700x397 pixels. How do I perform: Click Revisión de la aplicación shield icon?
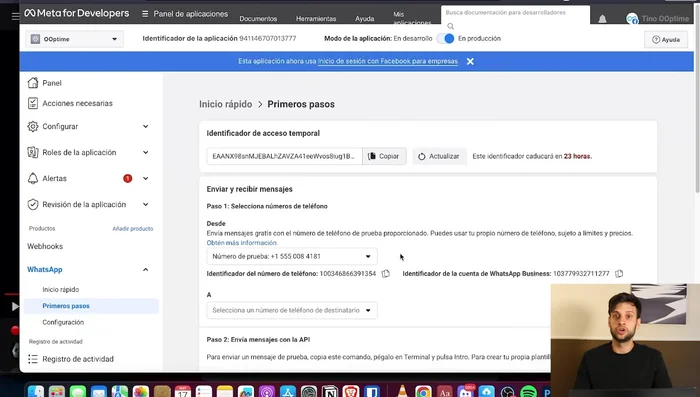point(33,204)
